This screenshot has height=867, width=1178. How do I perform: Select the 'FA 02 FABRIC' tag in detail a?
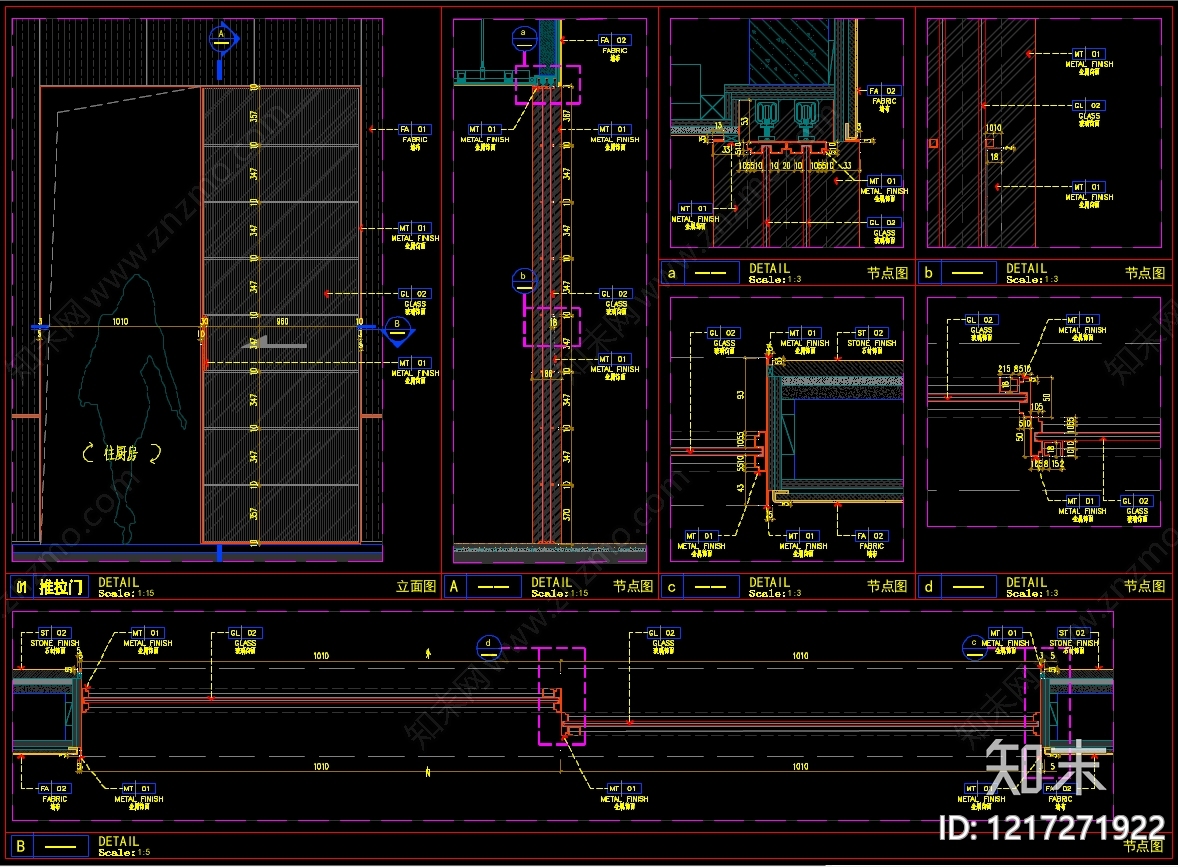click(x=884, y=98)
